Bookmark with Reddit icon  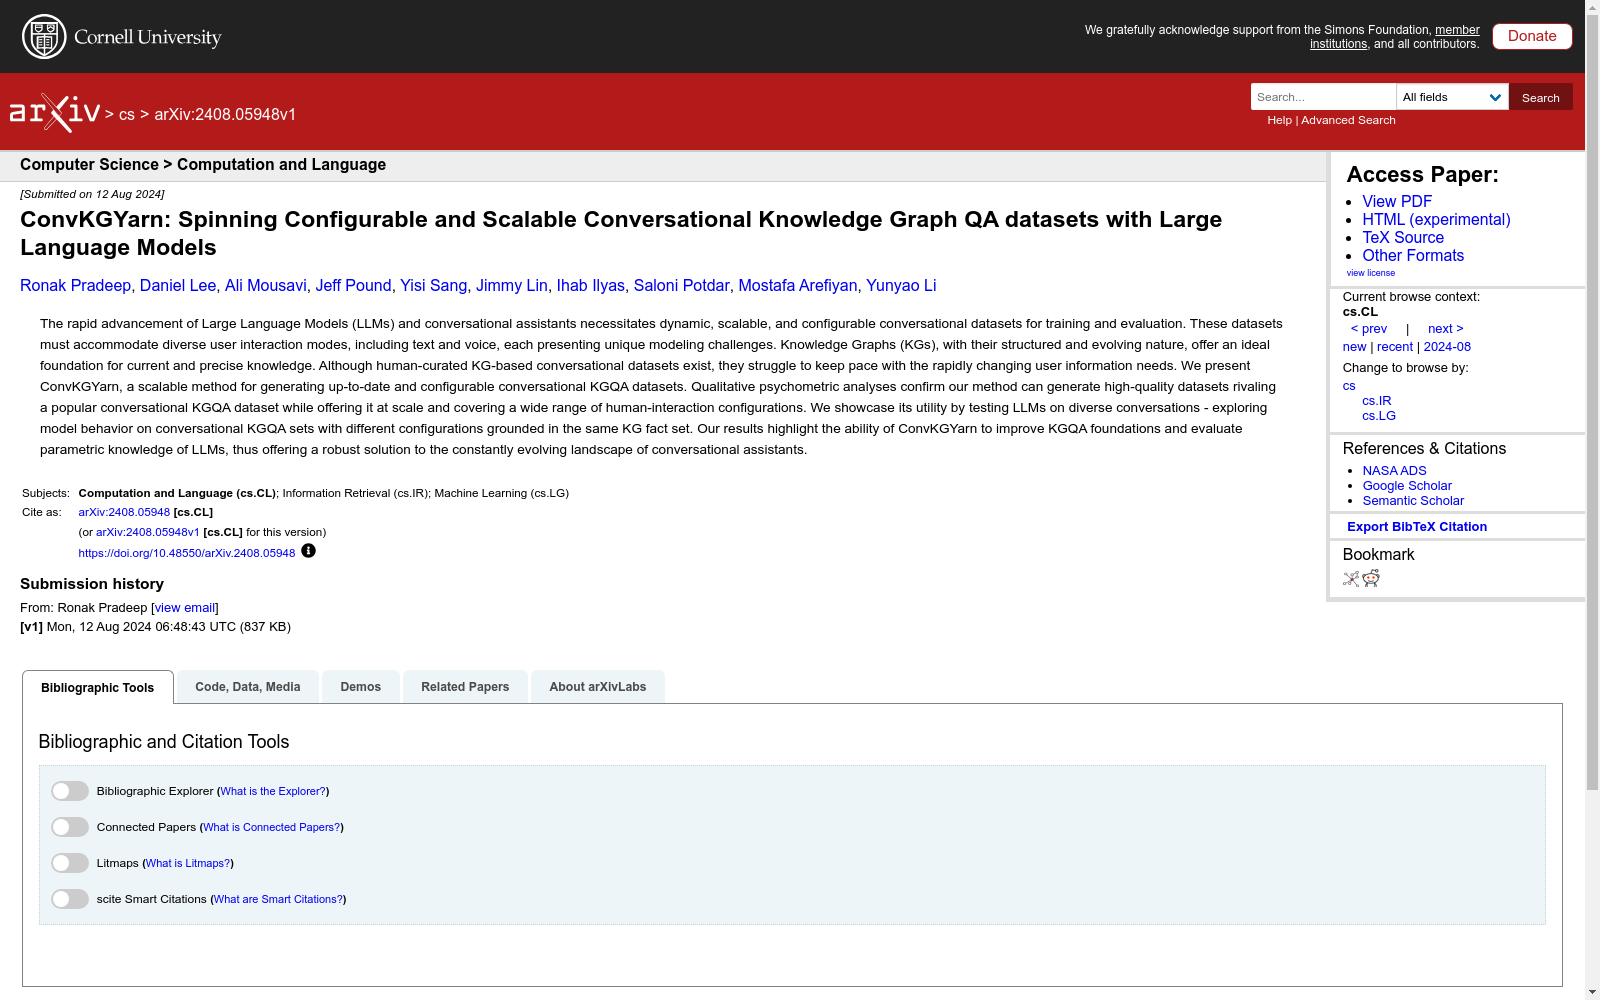1371,578
